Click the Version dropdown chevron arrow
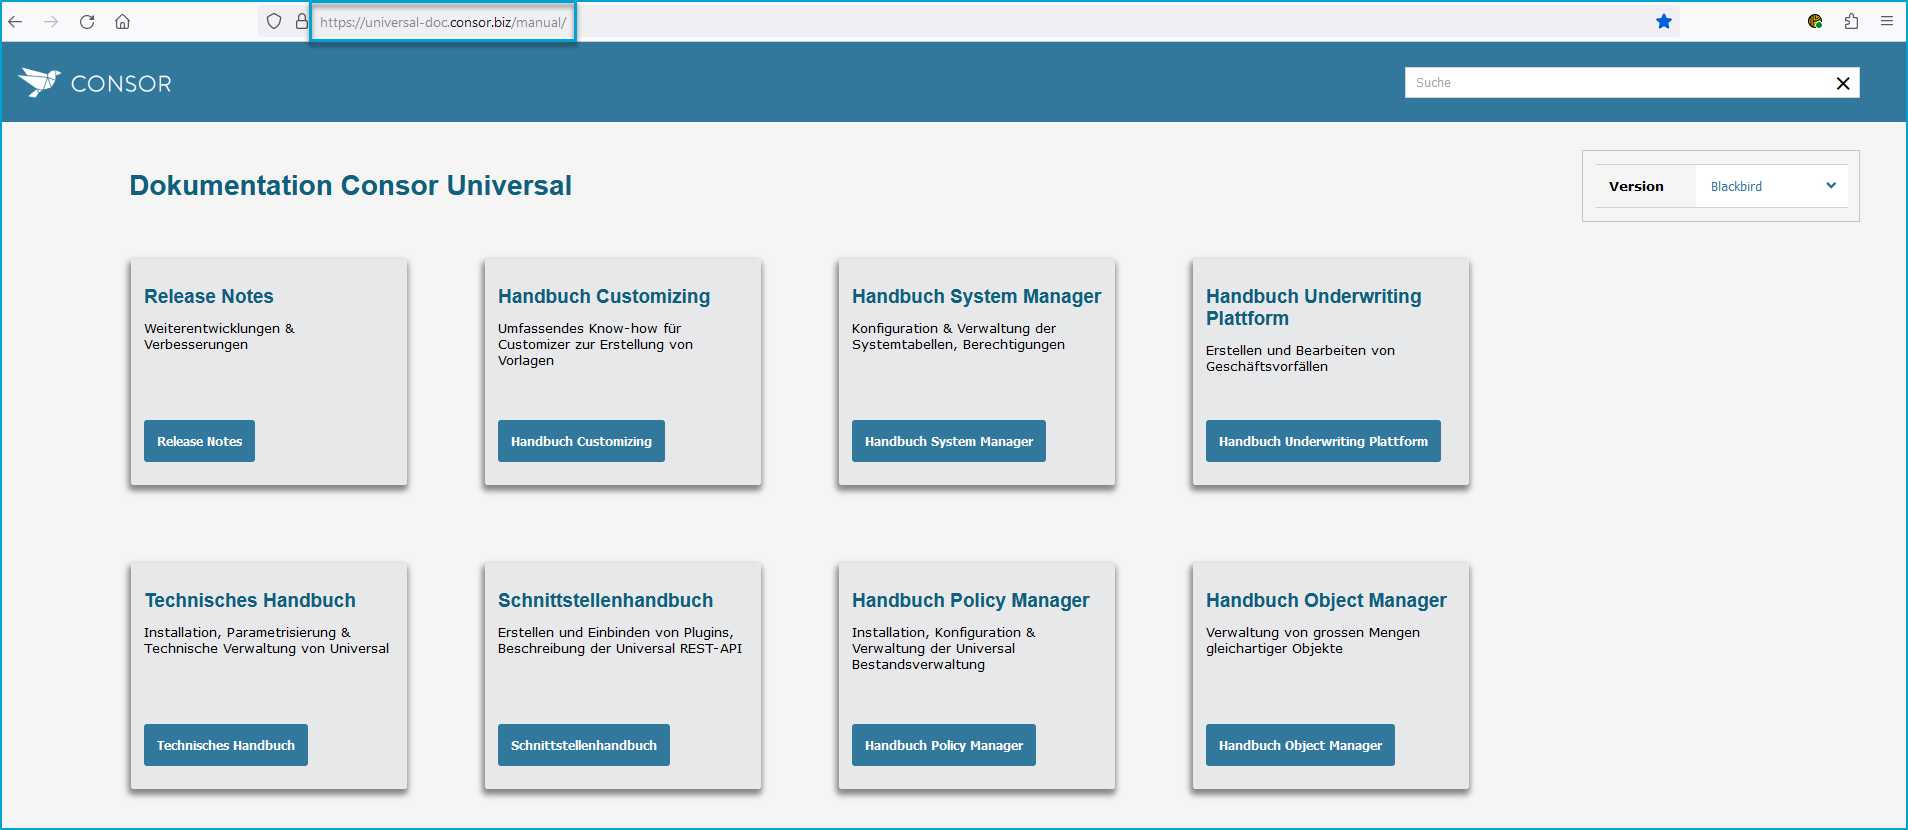The image size is (1908, 830). pos(1831,186)
